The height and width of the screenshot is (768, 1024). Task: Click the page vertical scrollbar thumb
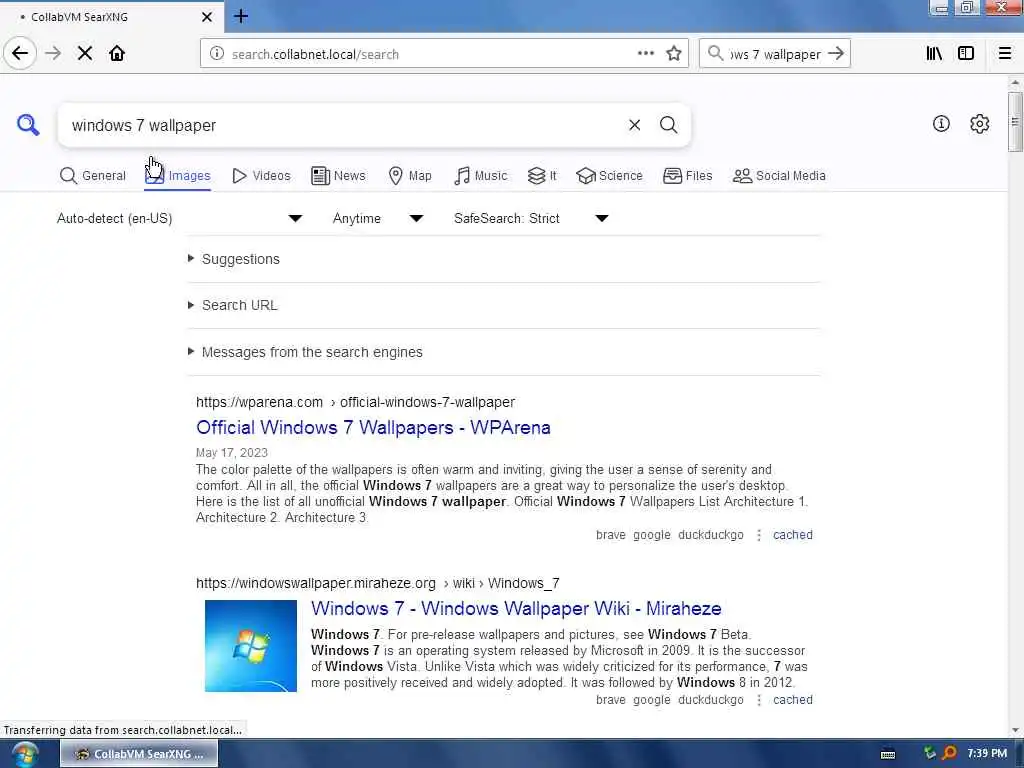pyautogui.click(x=1014, y=121)
